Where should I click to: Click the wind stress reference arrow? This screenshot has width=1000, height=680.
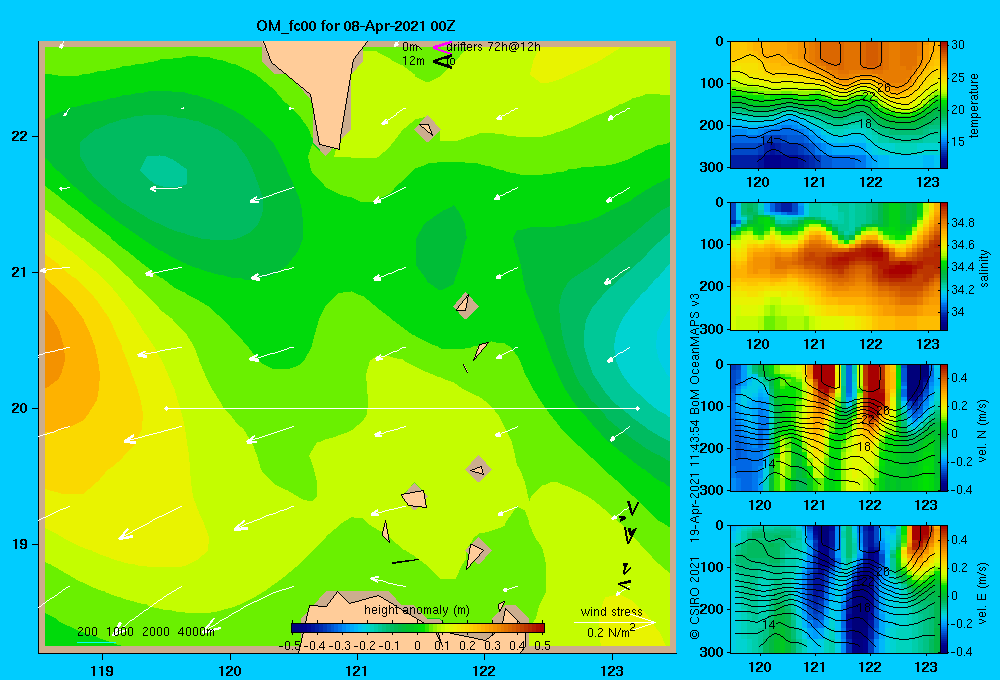point(614,622)
